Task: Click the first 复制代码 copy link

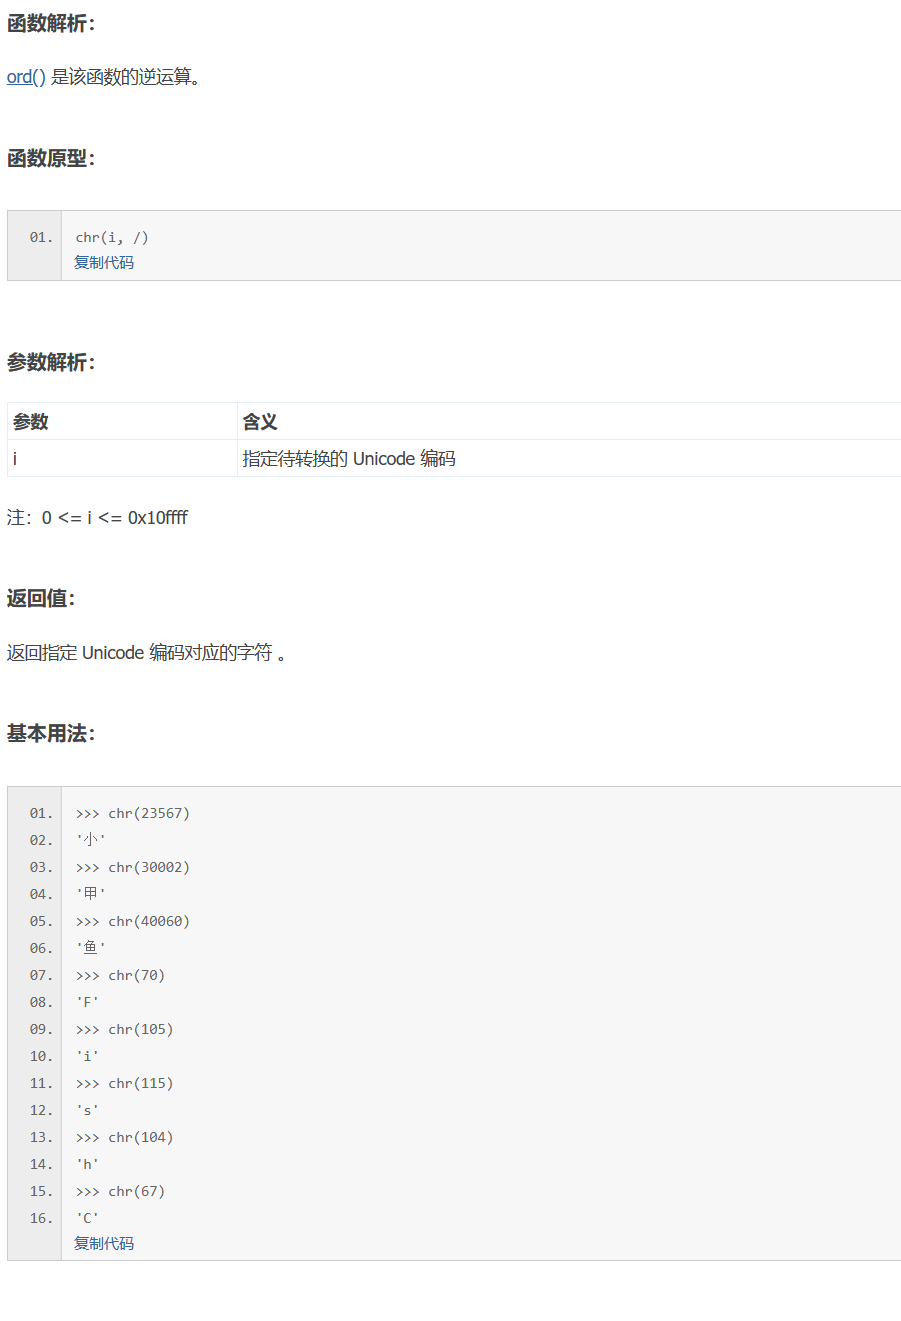Action: coord(103,262)
